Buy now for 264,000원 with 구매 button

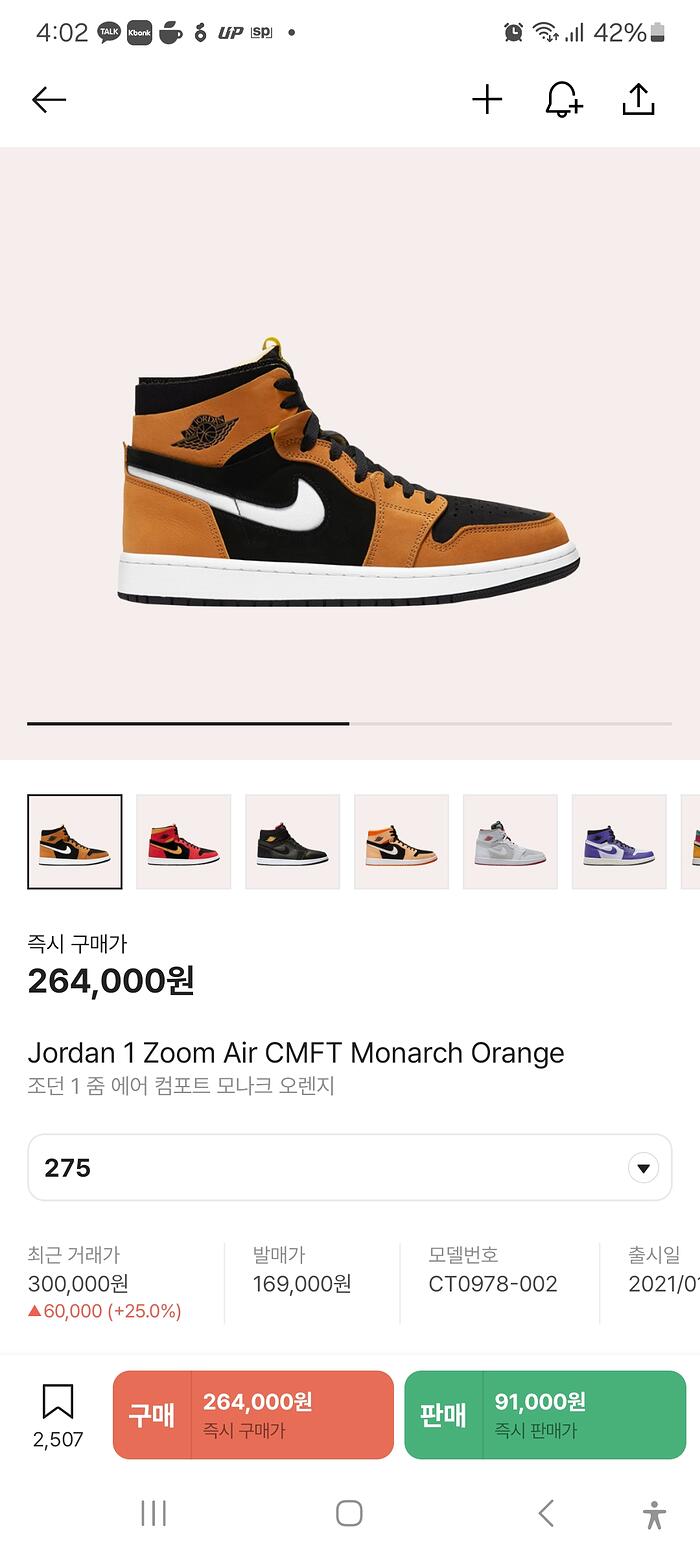click(253, 1415)
